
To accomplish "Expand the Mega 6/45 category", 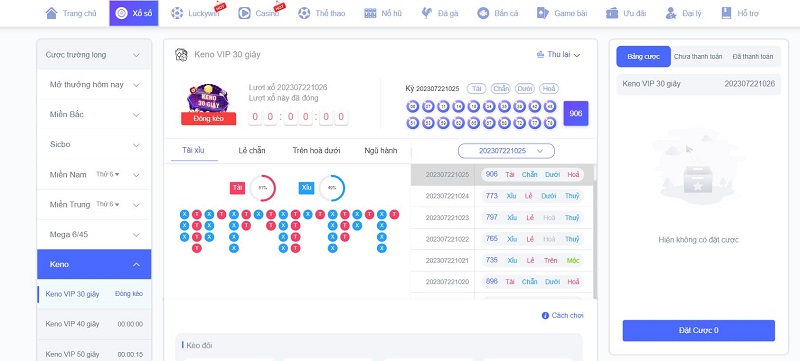I will coord(94,235).
